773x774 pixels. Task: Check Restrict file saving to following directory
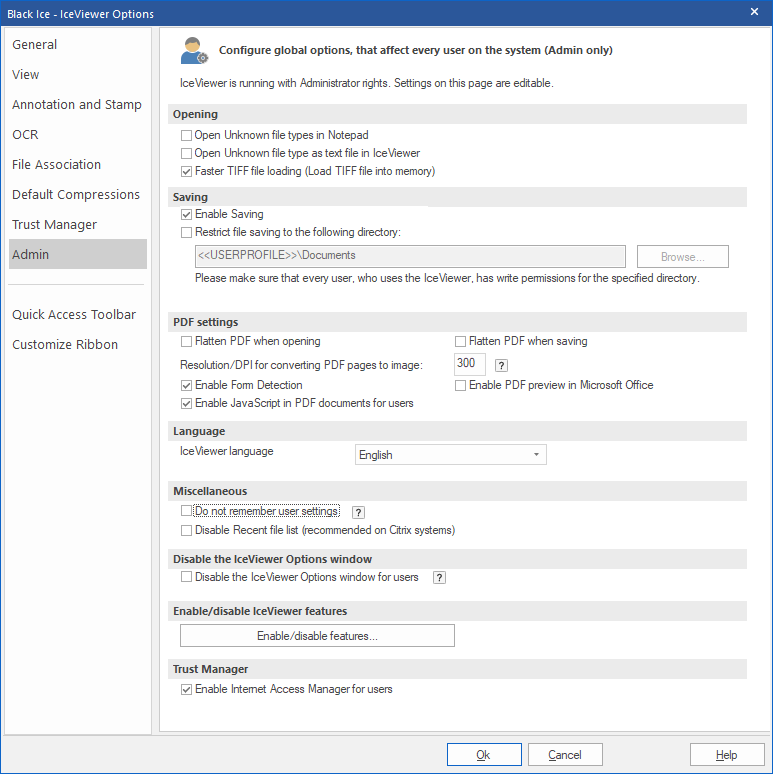pyautogui.click(x=186, y=232)
